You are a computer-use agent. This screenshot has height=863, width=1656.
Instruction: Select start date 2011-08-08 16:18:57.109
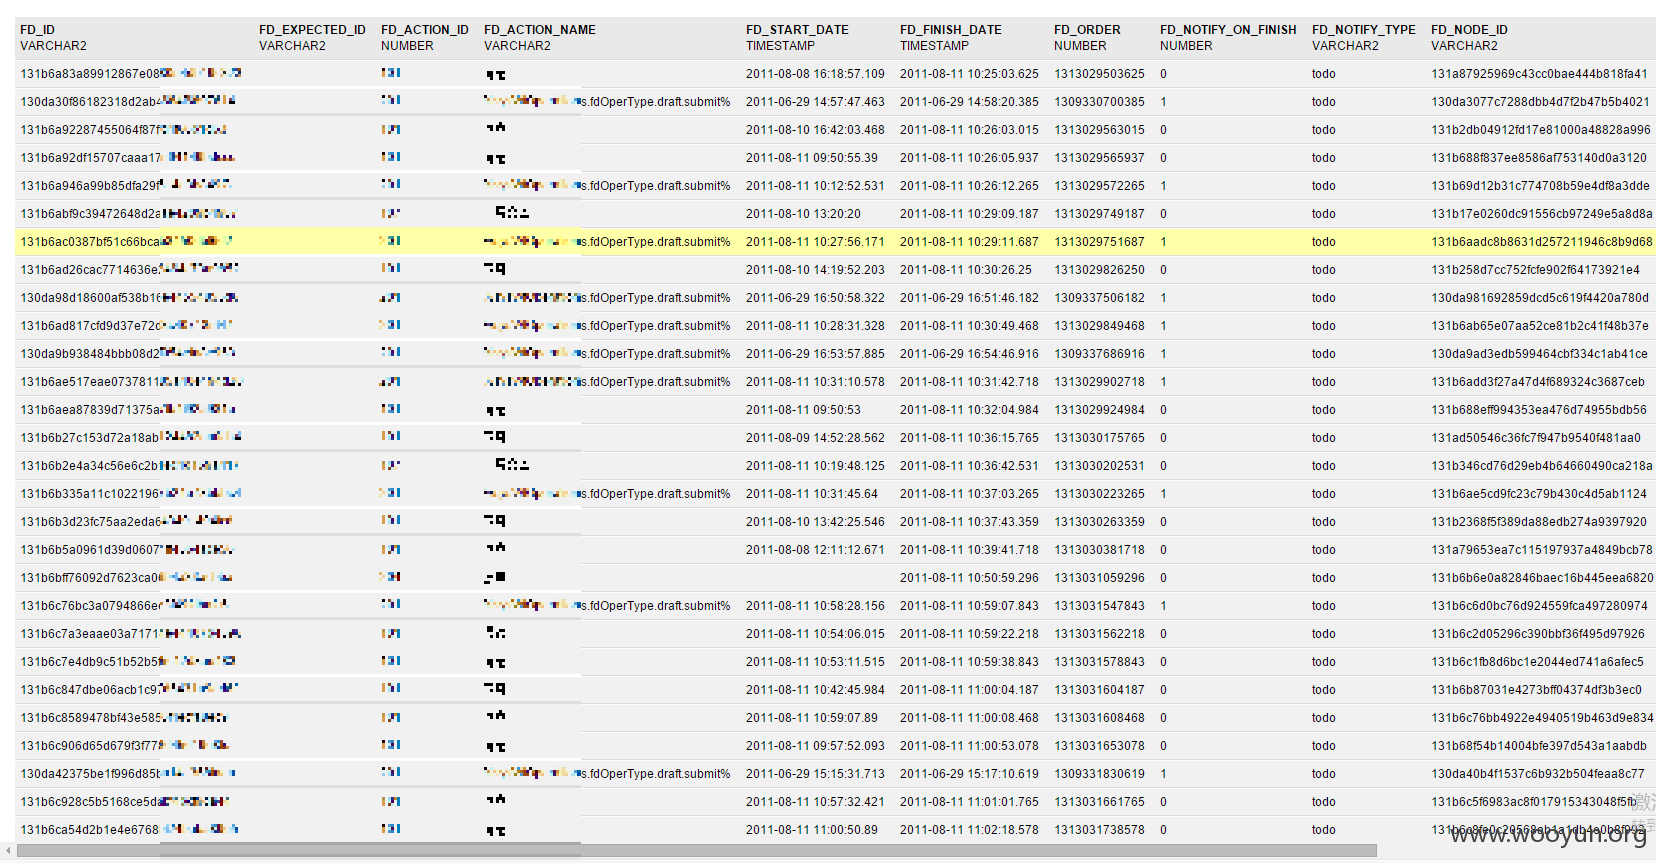click(815, 74)
